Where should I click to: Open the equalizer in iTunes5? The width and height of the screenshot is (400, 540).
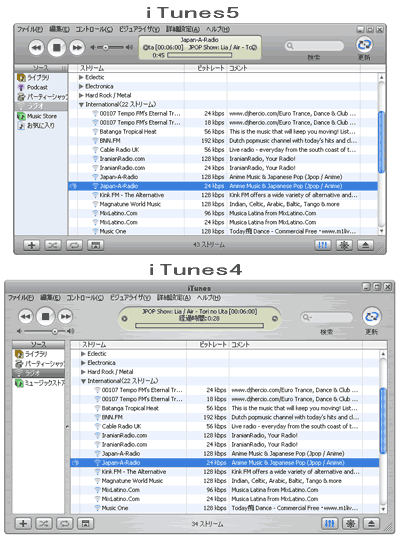coord(323,245)
